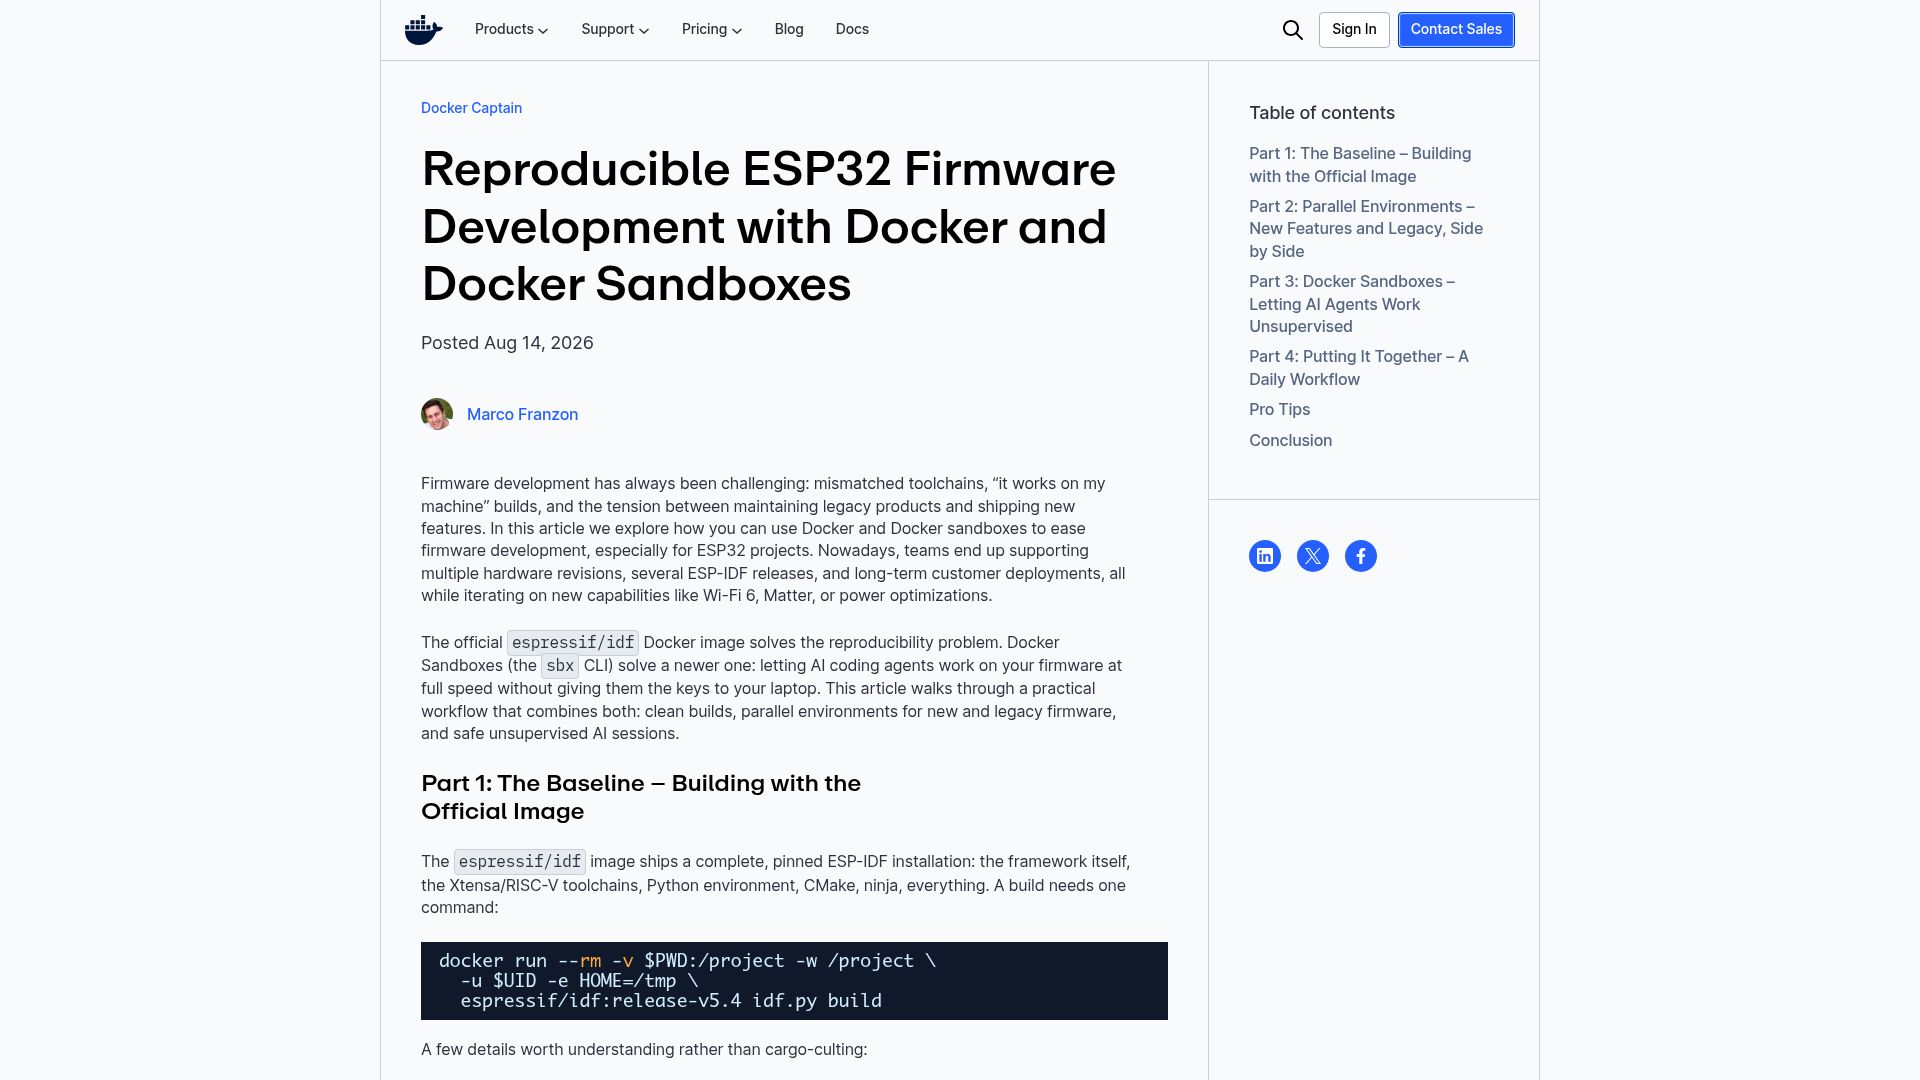
Task: Share article on X
Action: point(1313,556)
